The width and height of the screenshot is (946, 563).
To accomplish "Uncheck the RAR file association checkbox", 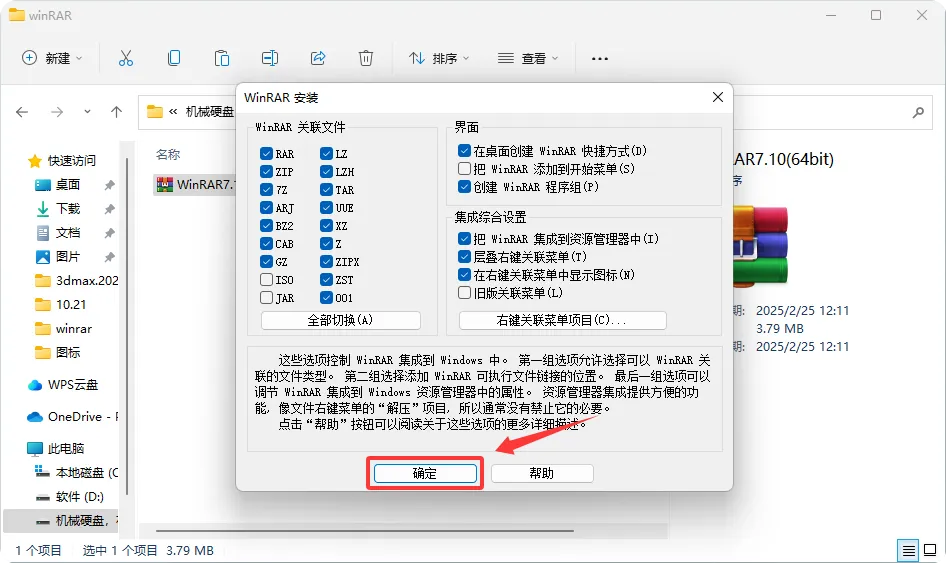I will click(266, 153).
